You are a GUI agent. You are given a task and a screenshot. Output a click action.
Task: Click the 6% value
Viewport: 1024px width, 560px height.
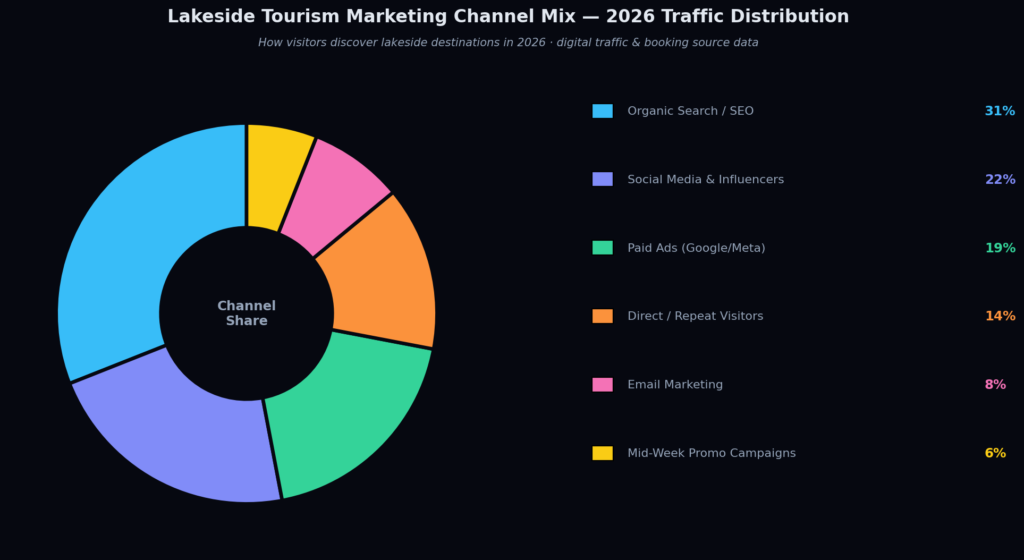(995, 453)
